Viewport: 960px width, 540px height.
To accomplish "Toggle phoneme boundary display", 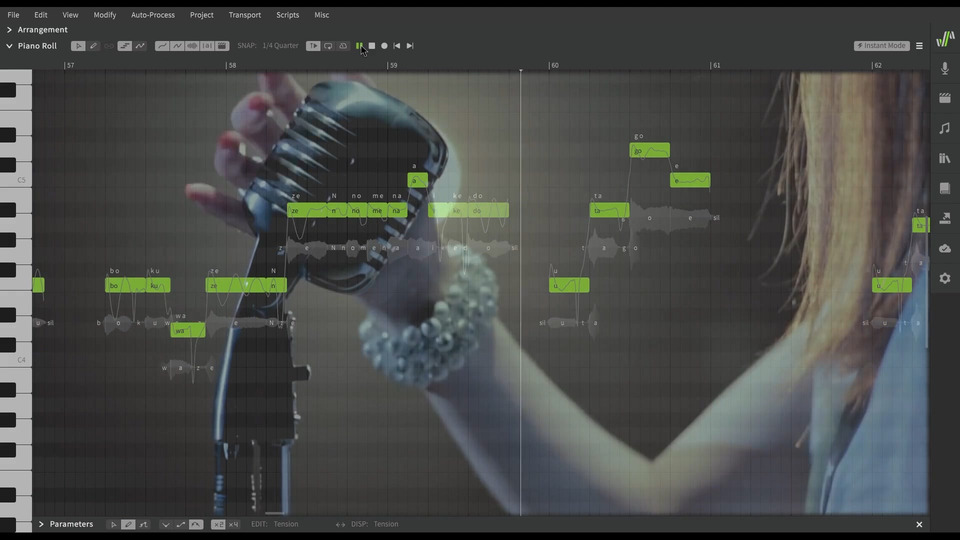I will pos(207,46).
